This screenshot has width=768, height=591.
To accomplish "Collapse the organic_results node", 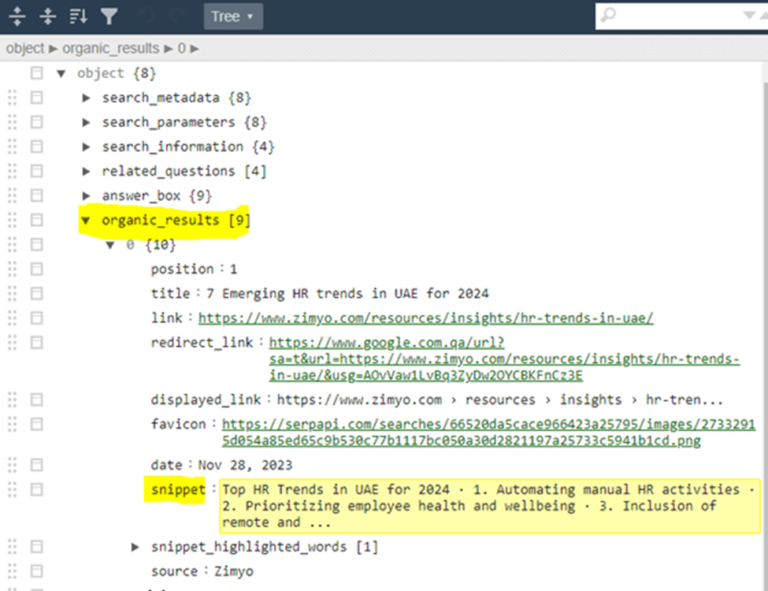I will click(86, 220).
